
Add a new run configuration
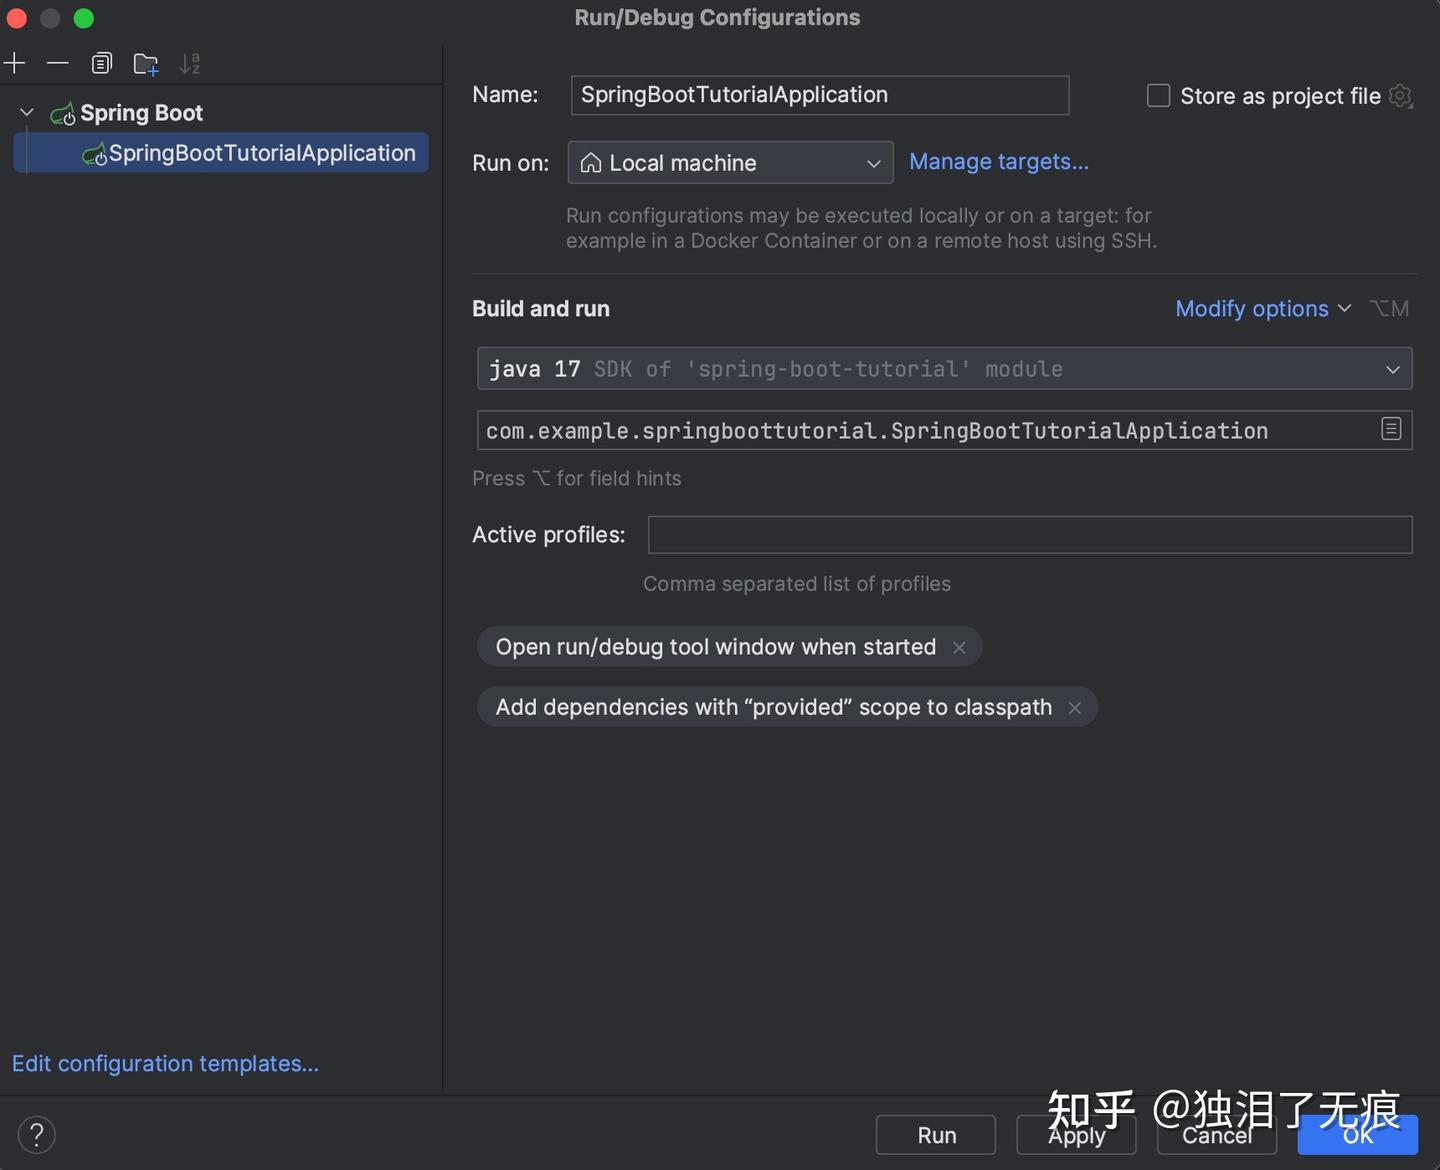15,62
